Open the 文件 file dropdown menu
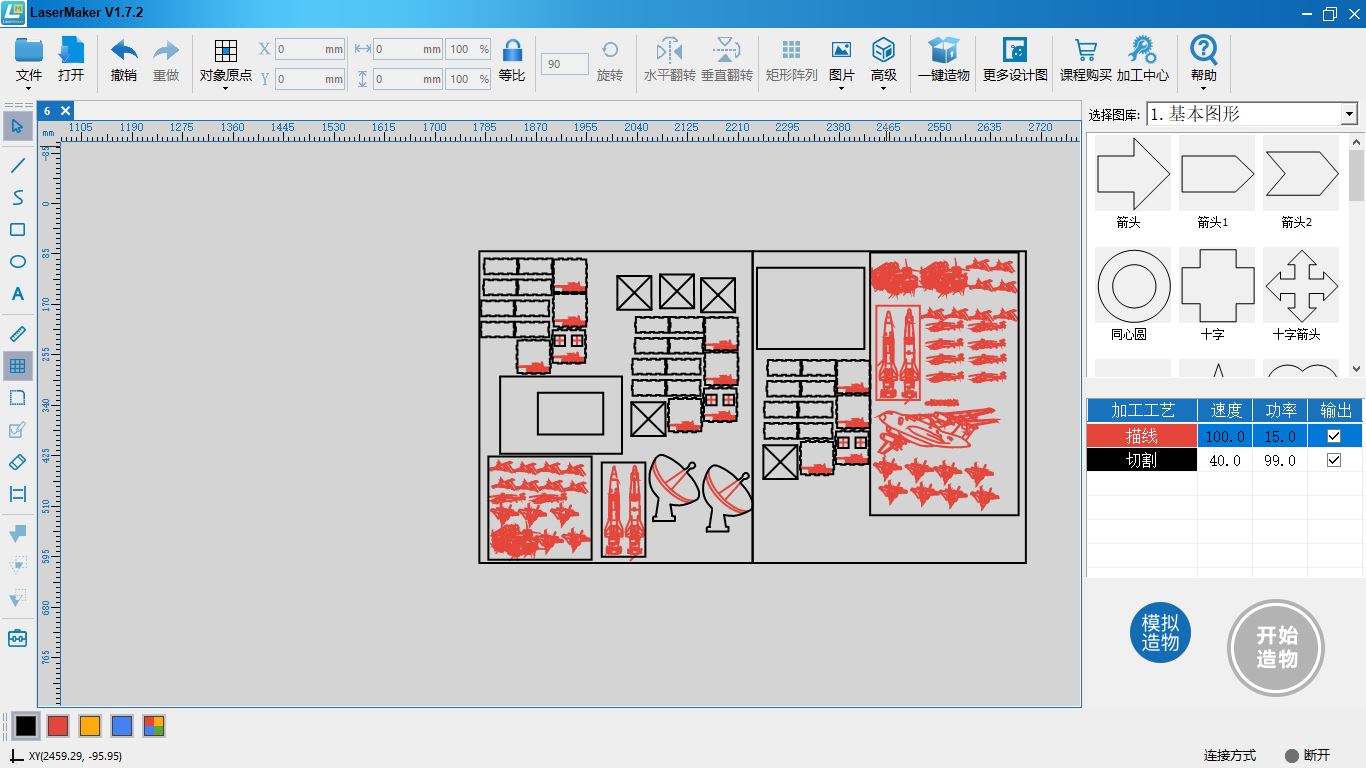The image size is (1366, 768). coord(29,61)
